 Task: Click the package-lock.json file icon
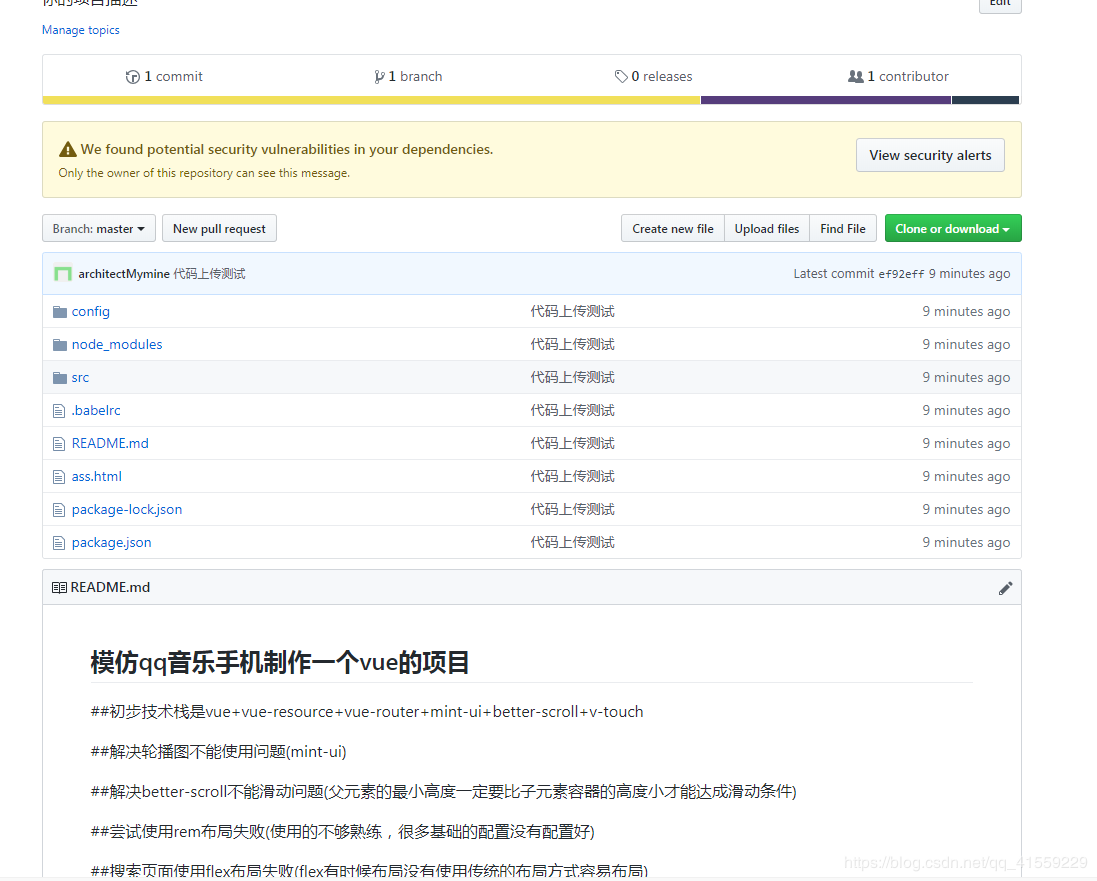click(x=59, y=510)
